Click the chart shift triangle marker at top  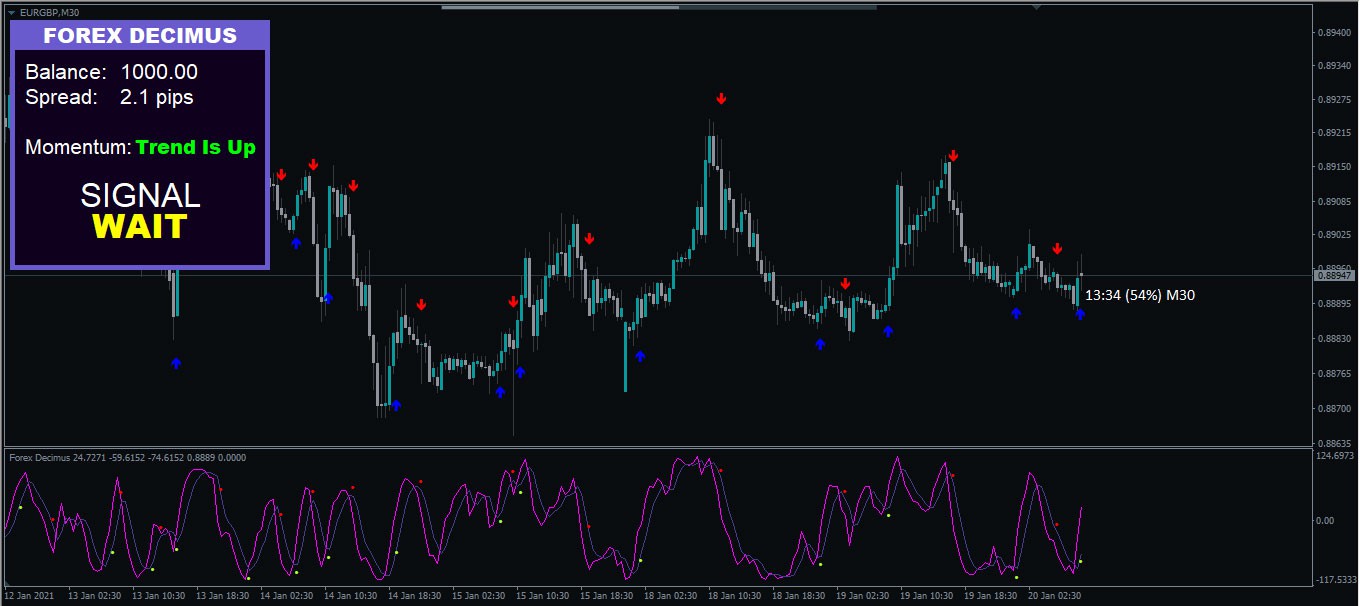[x=1037, y=8]
